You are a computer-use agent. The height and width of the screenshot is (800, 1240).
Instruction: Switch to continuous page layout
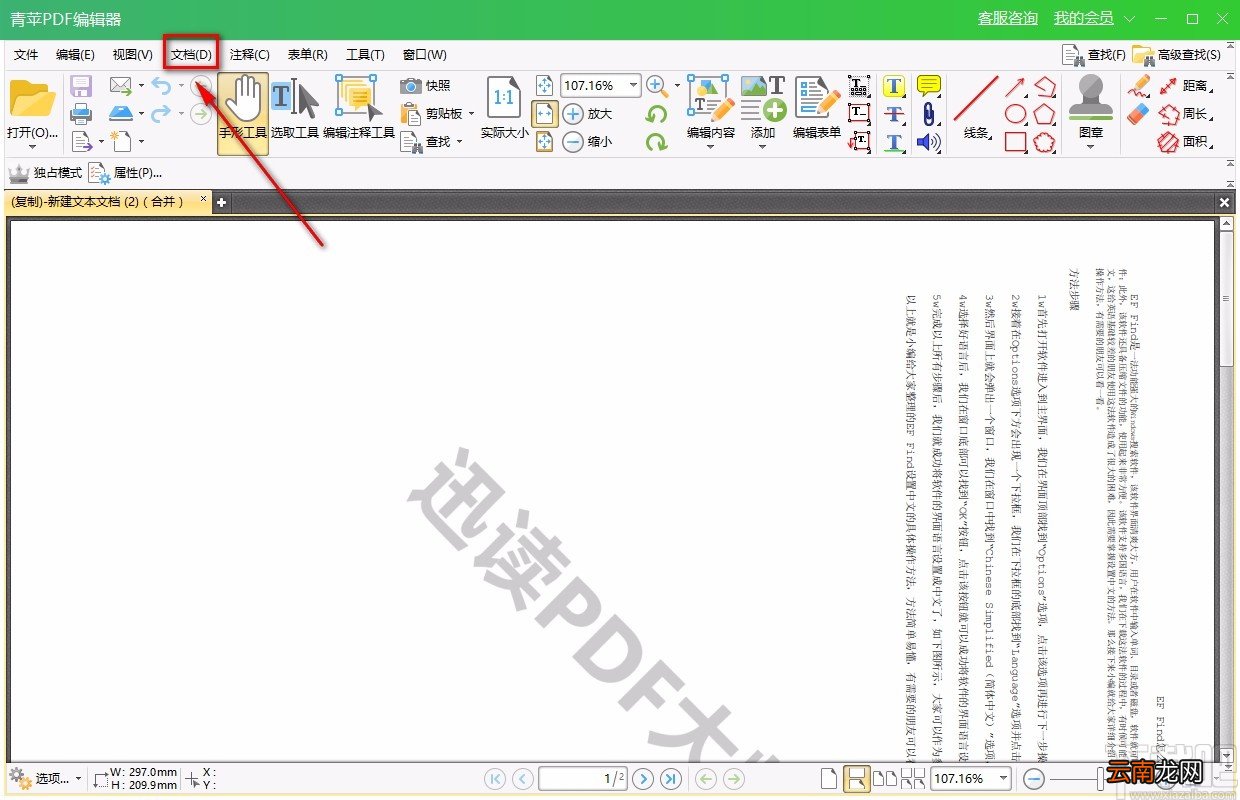tap(856, 778)
